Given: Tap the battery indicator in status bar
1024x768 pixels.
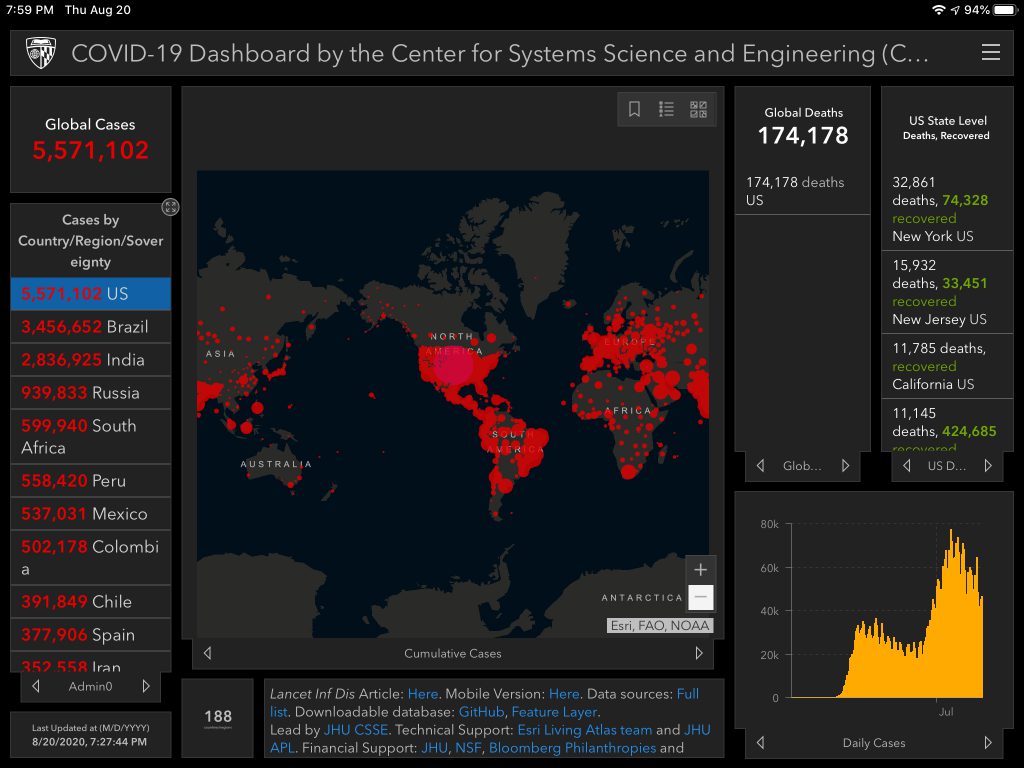Looking at the screenshot, I should pyautogui.click(x=1004, y=10).
